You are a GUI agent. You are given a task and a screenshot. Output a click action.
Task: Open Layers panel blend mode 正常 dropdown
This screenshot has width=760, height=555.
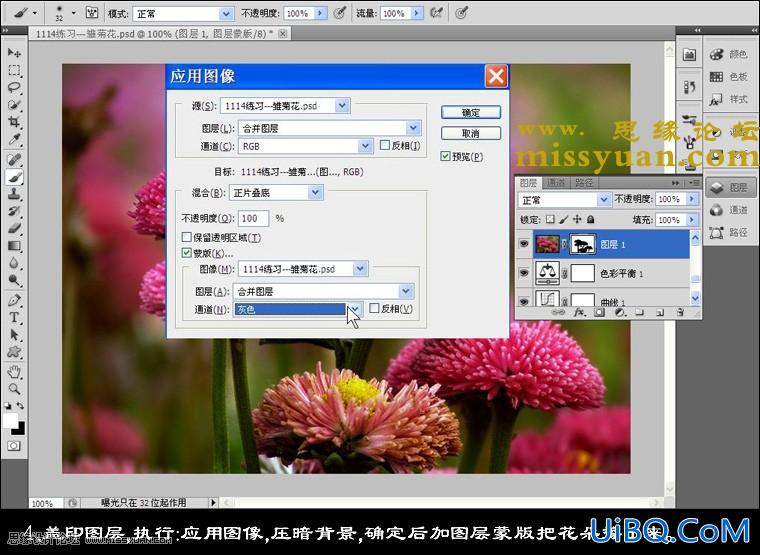603,199
